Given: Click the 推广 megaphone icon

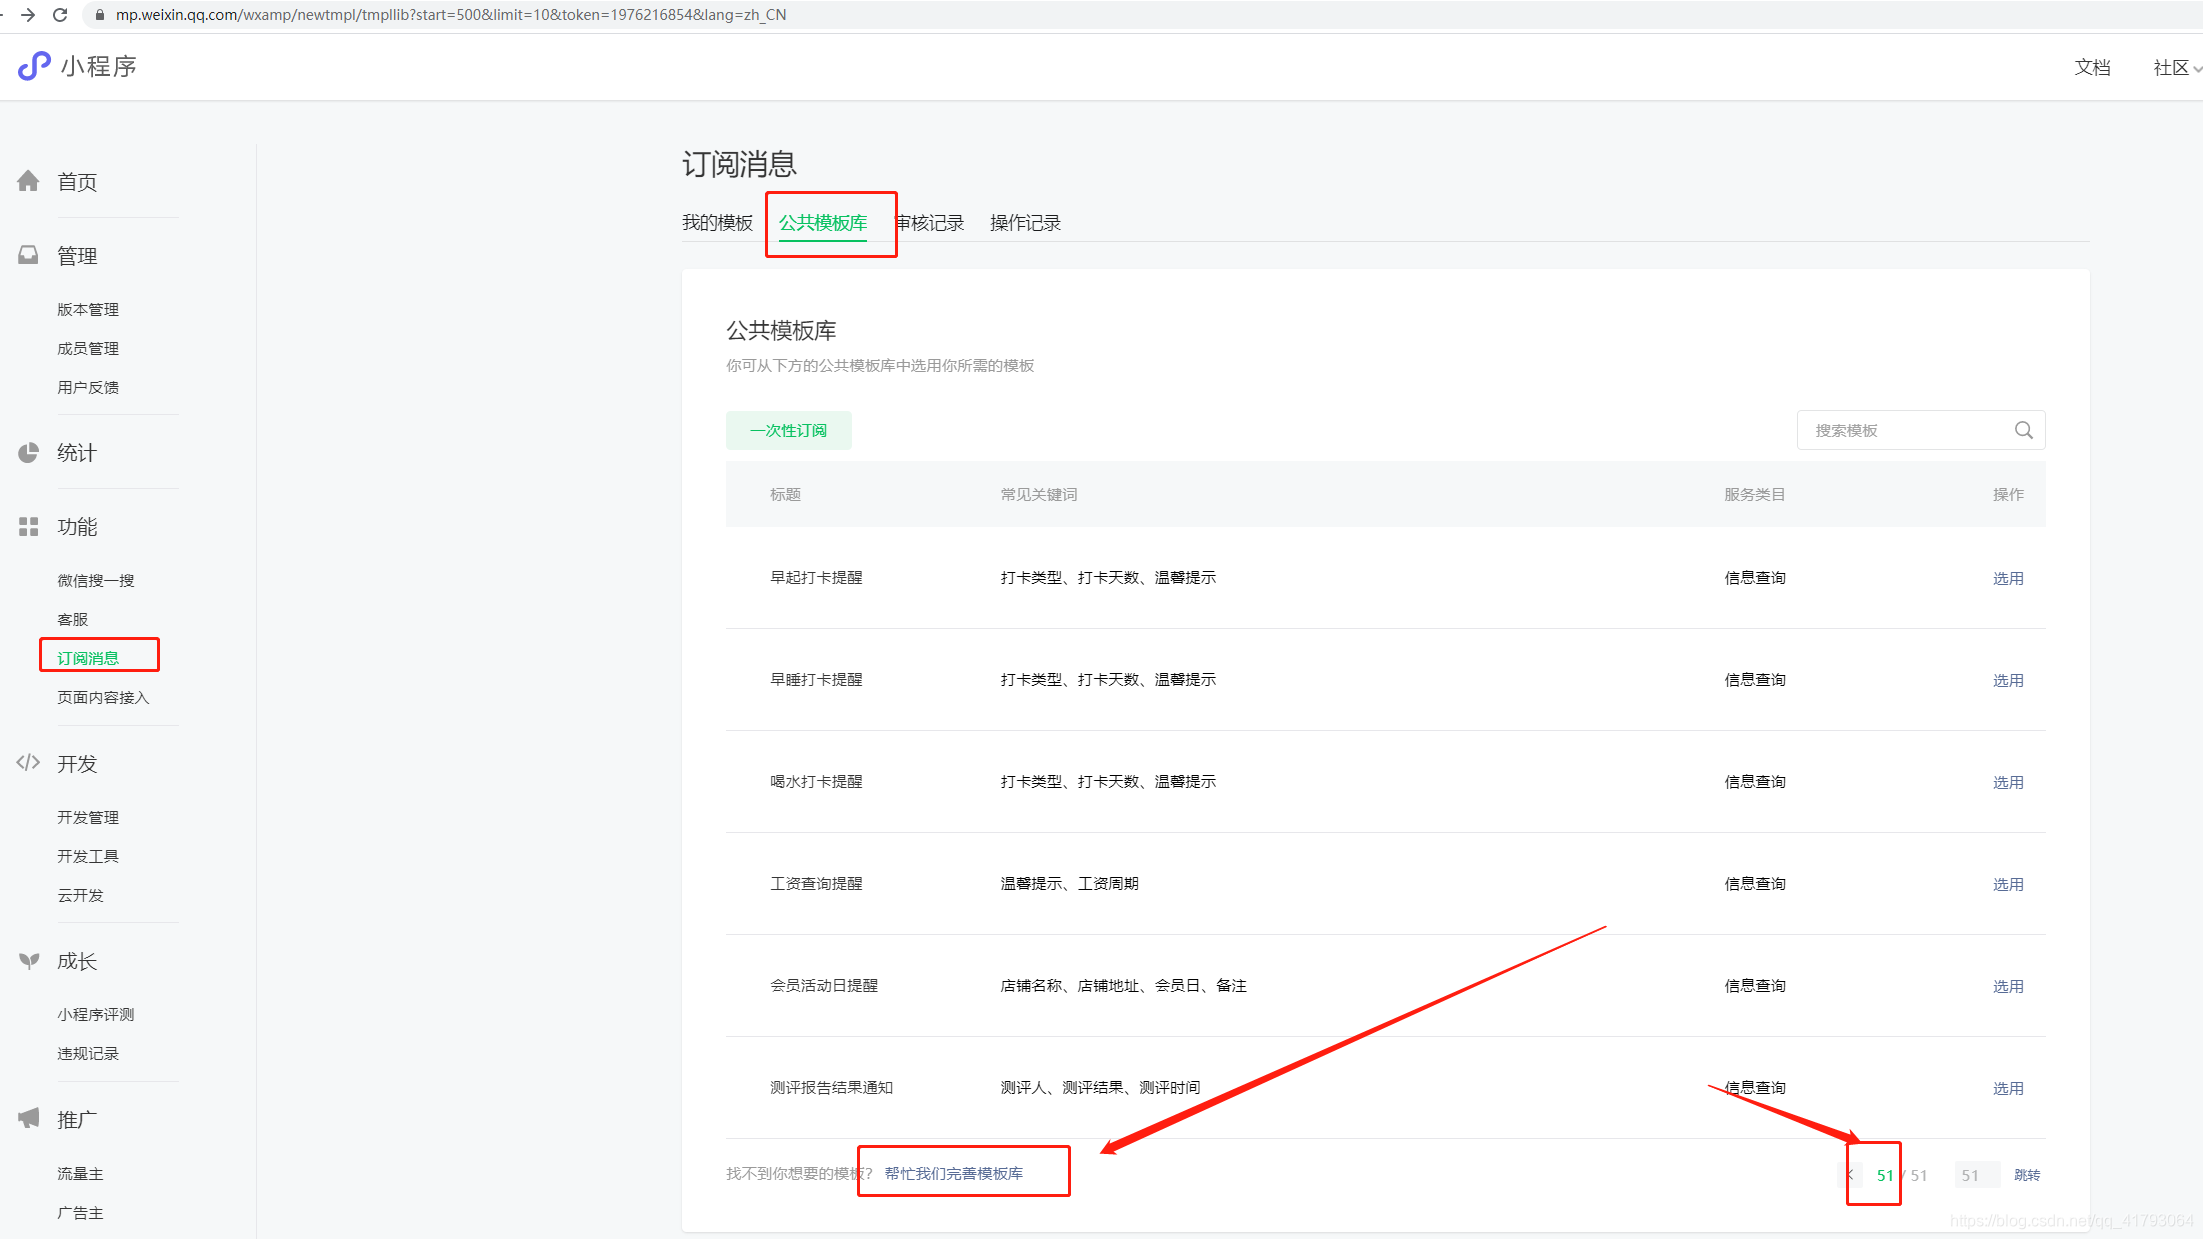Looking at the screenshot, I should [x=28, y=1118].
